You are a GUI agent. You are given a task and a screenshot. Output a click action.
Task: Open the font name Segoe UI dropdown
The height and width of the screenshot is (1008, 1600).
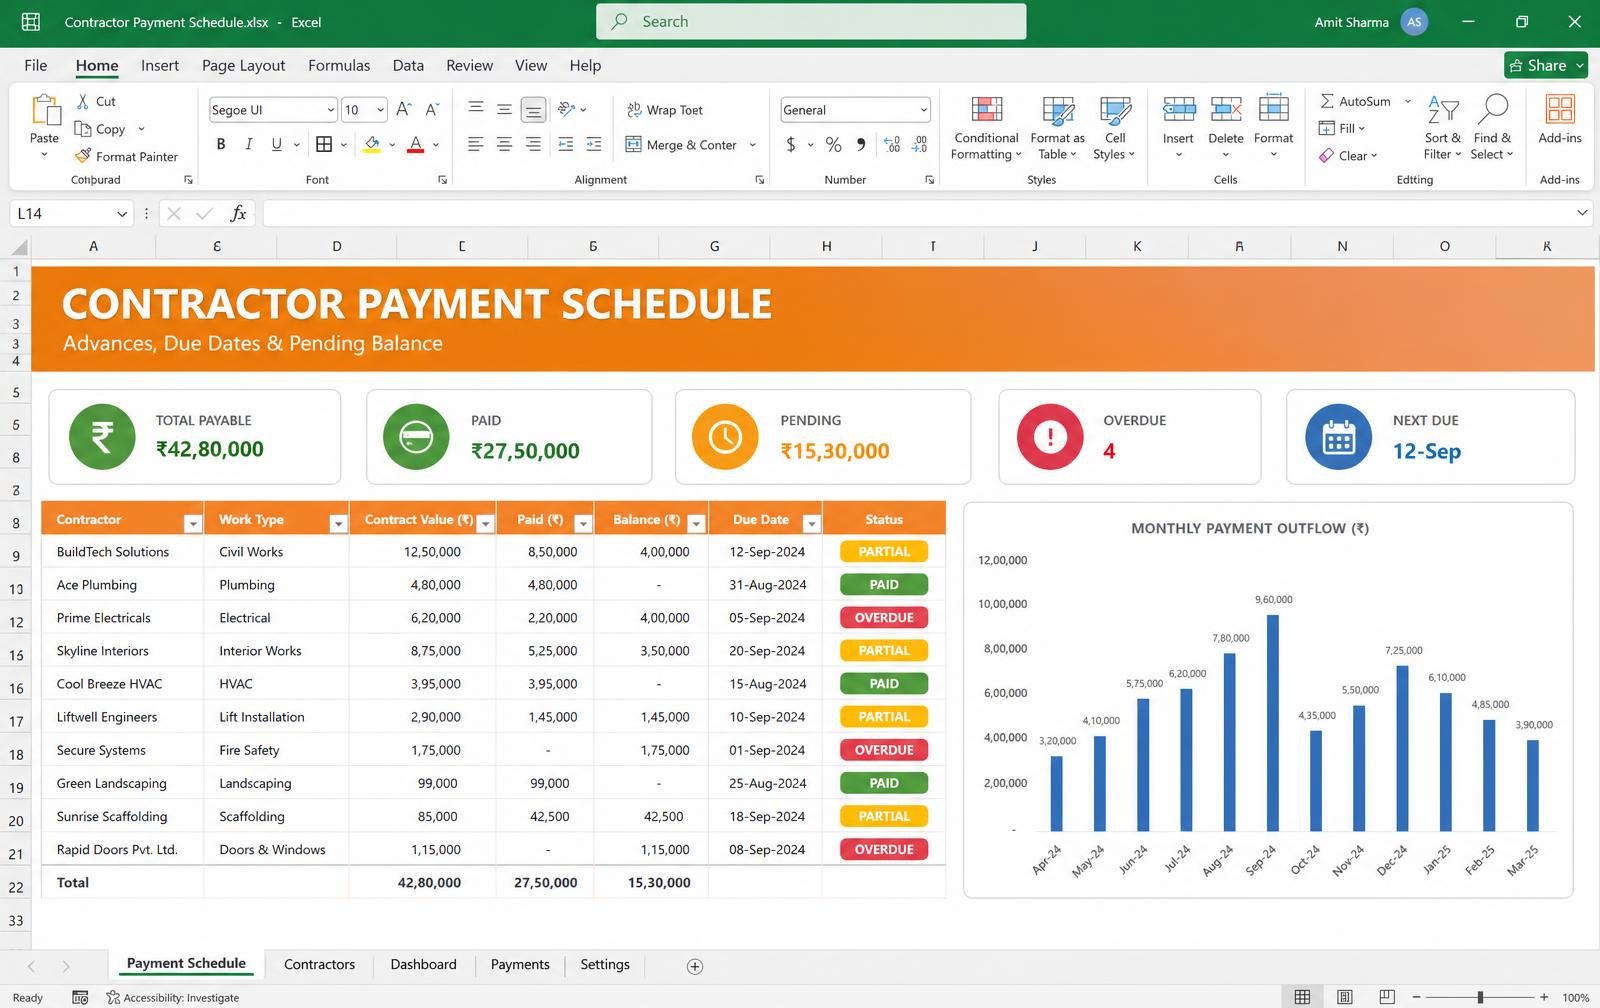click(330, 110)
